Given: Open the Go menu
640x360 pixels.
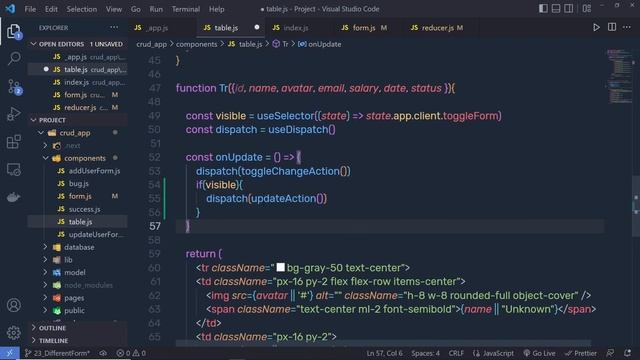Looking at the screenshot, I should (136, 9).
